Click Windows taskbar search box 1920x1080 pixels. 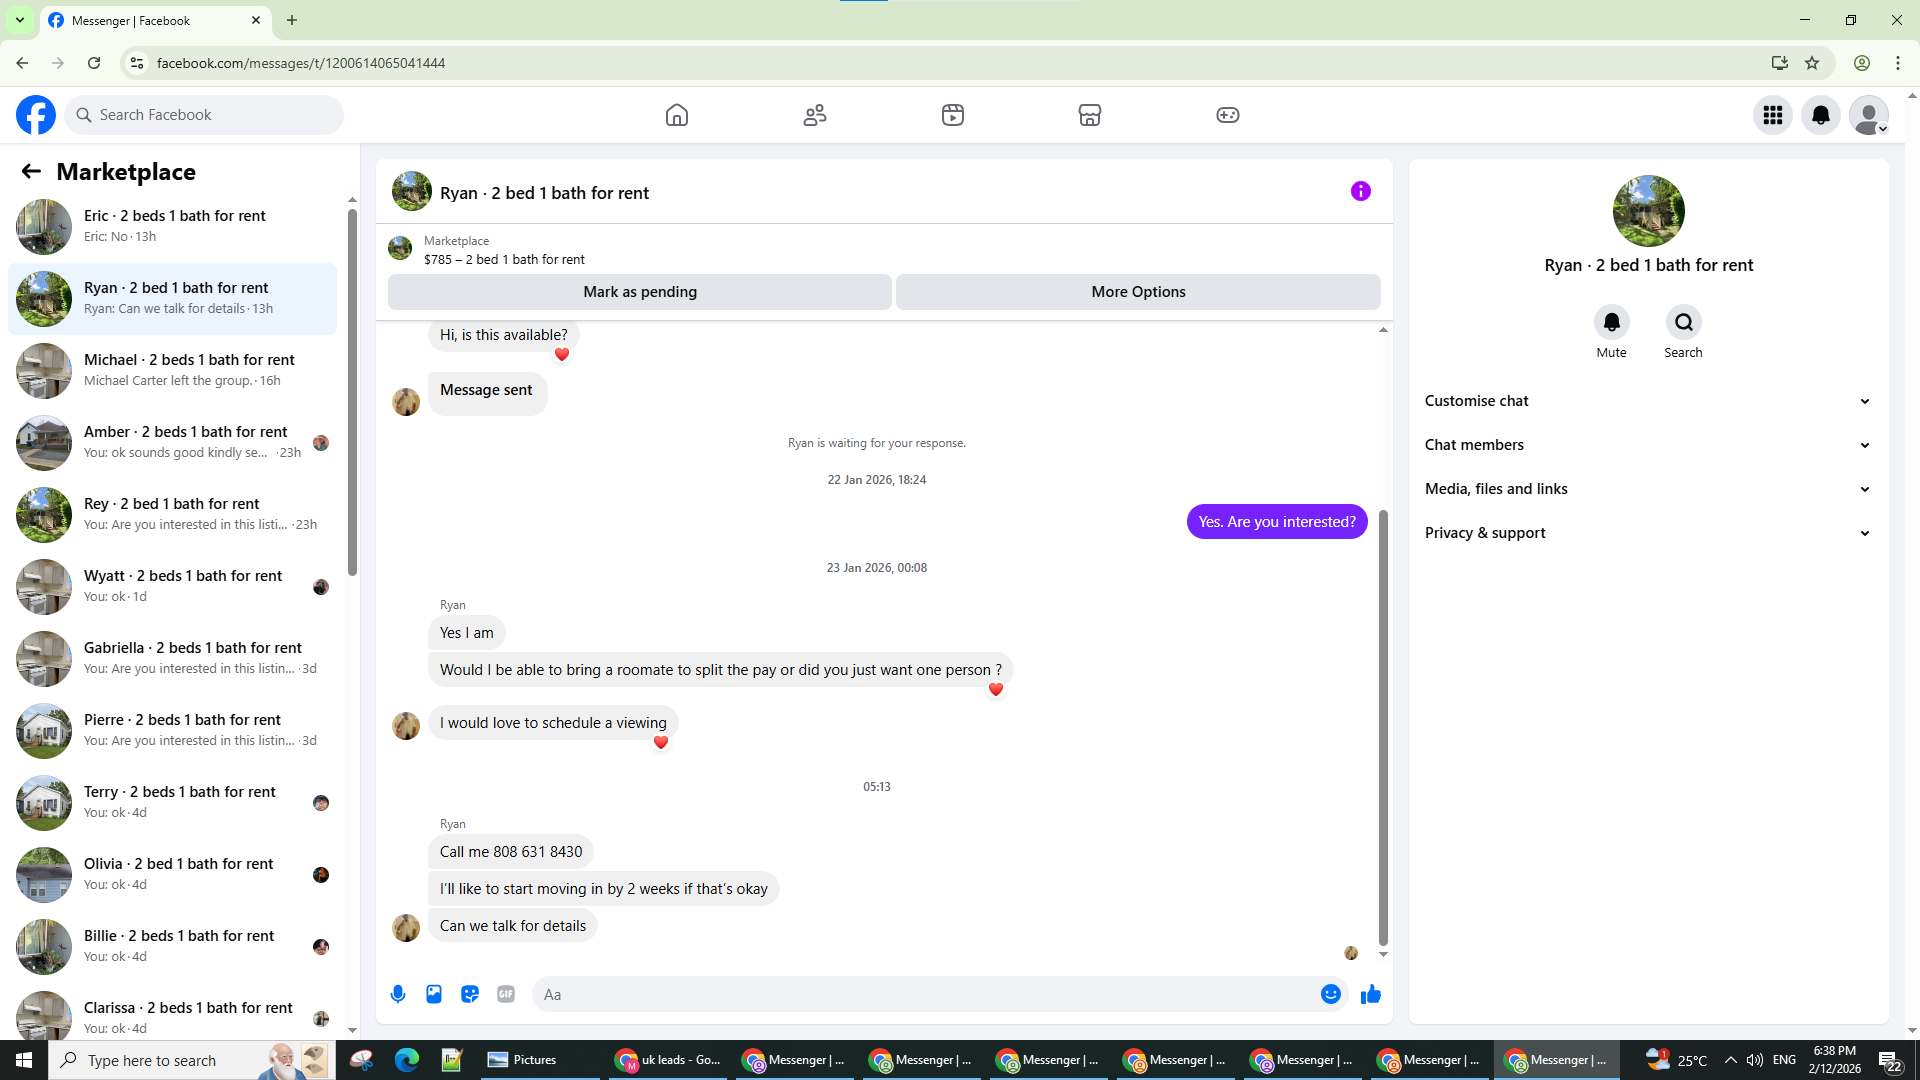click(192, 1060)
